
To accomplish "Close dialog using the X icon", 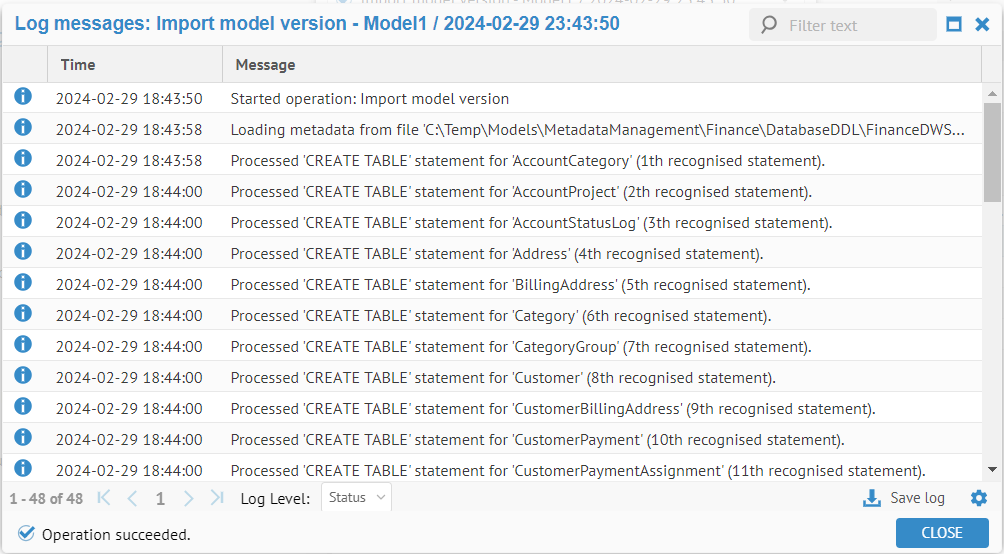I will [x=982, y=24].
